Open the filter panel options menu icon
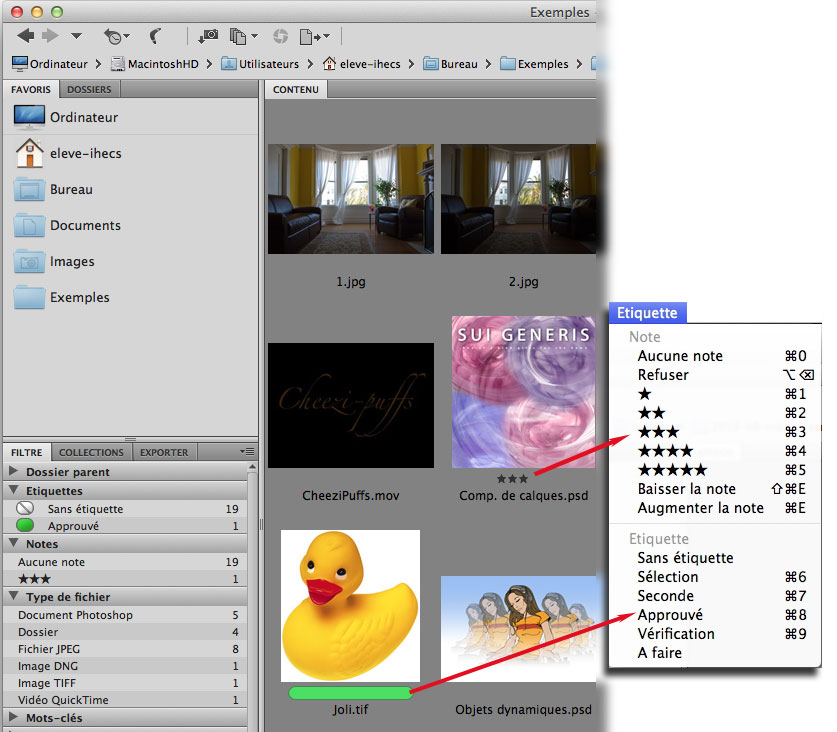The height and width of the screenshot is (732, 837). (247, 452)
